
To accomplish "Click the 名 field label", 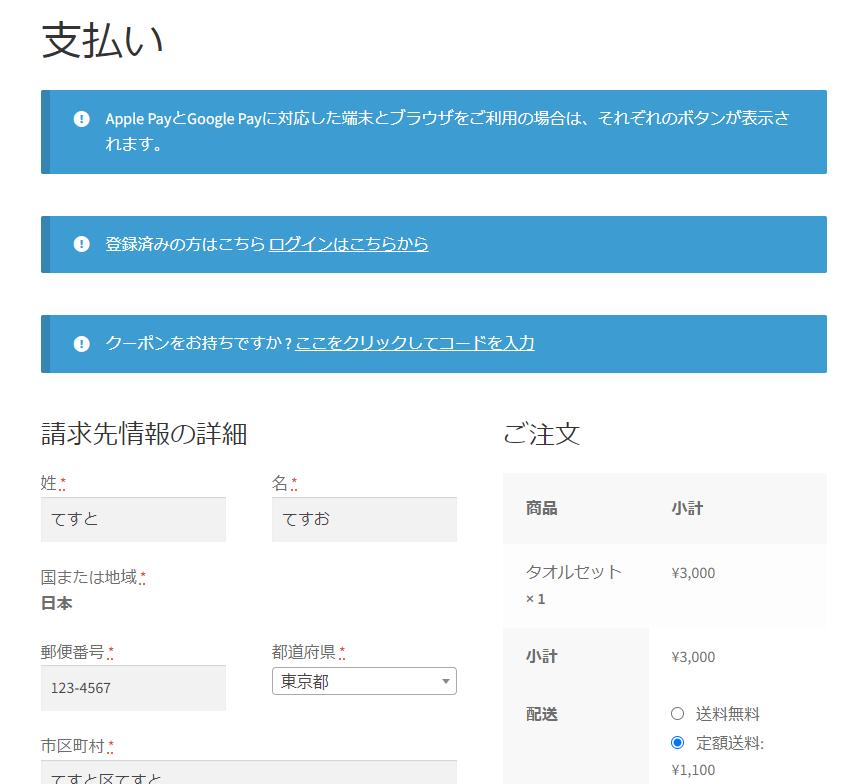I will pyautogui.click(x=280, y=483).
